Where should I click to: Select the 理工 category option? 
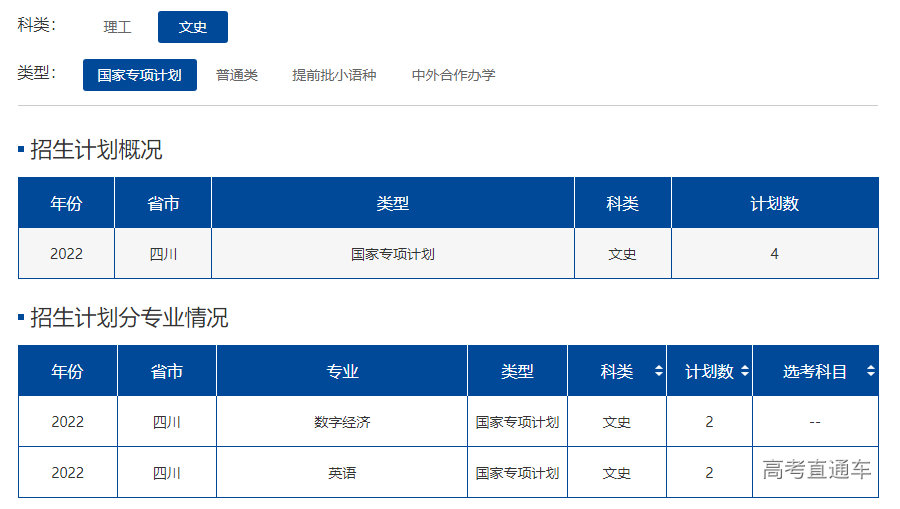117,27
